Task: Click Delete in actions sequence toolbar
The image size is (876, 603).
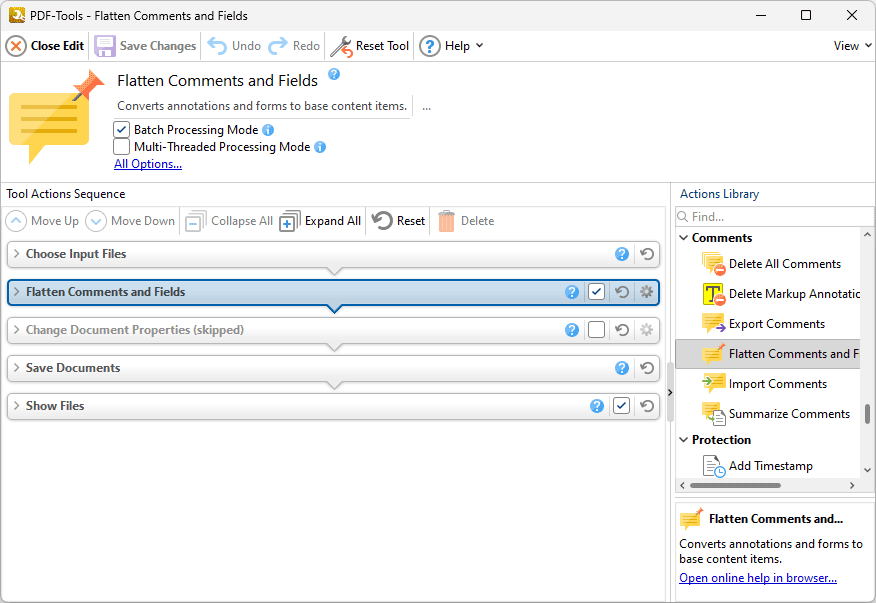Action: pyautogui.click(x=466, y=221)
